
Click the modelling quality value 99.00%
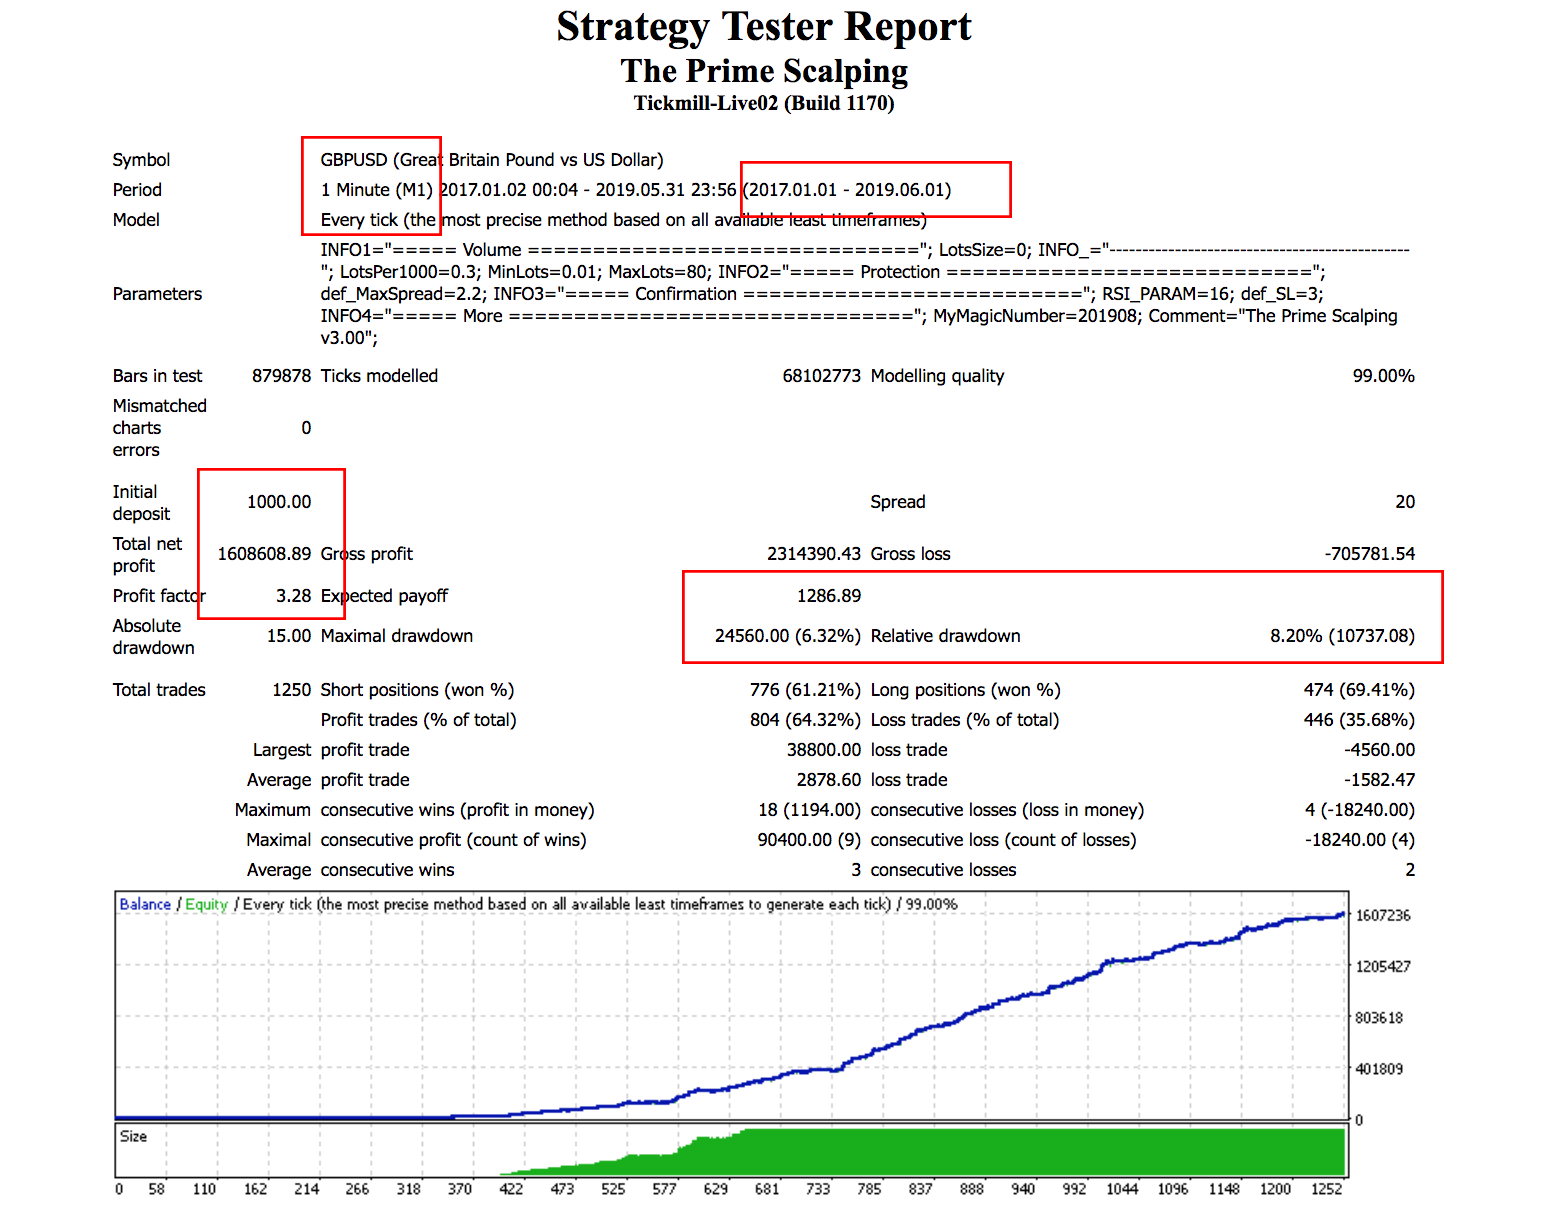point(1383,376)
